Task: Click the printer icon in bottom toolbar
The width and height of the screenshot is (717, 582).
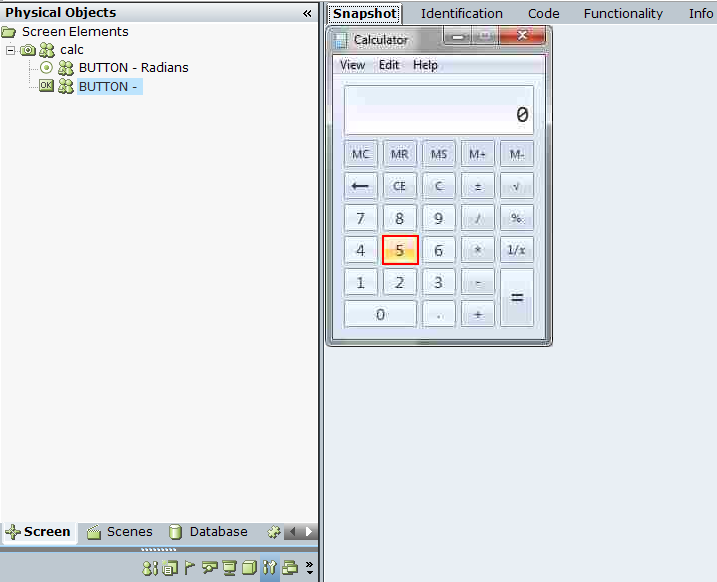Action: pyautogui.click(x=290, y=568)
